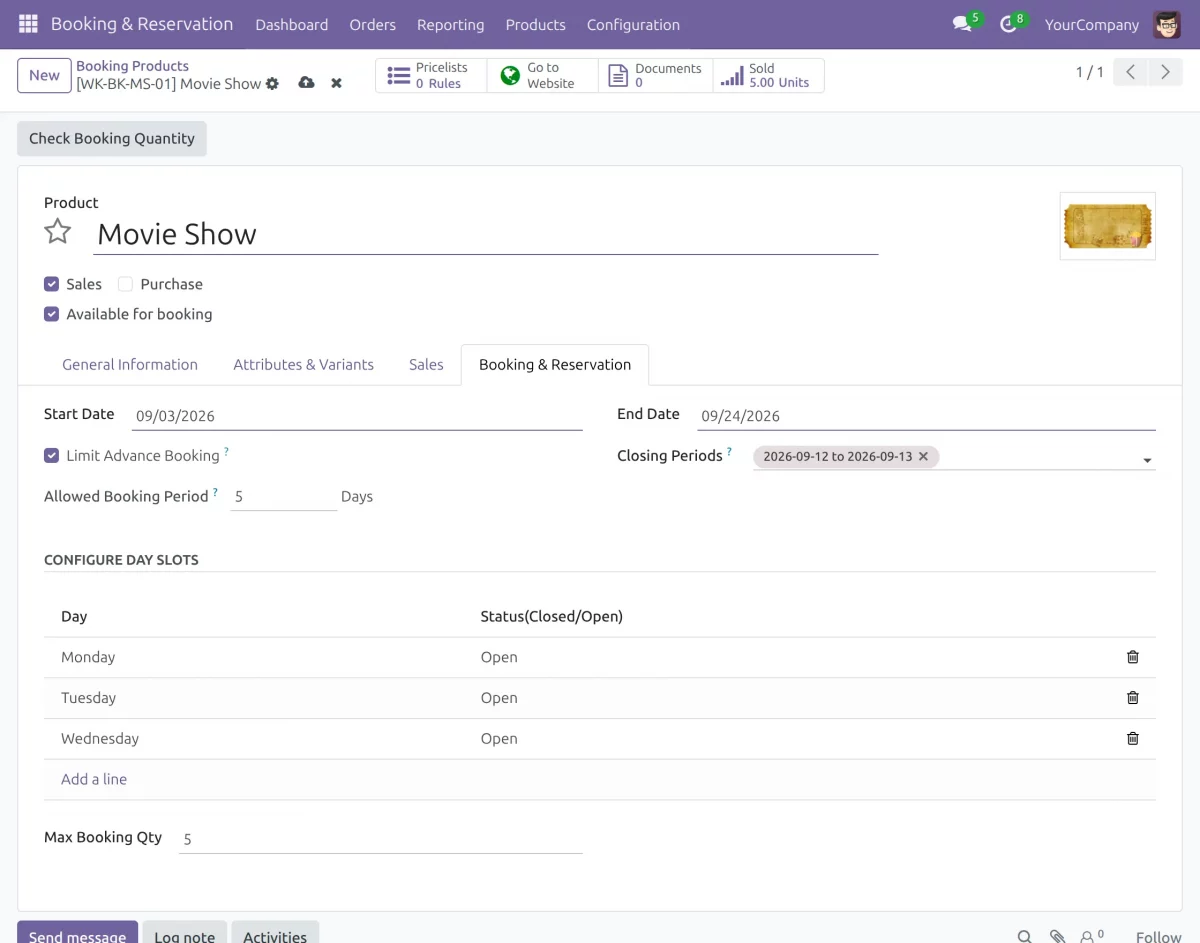Save manually with the cloud upload icon
1200x943 pixels.
coord(306,83)
